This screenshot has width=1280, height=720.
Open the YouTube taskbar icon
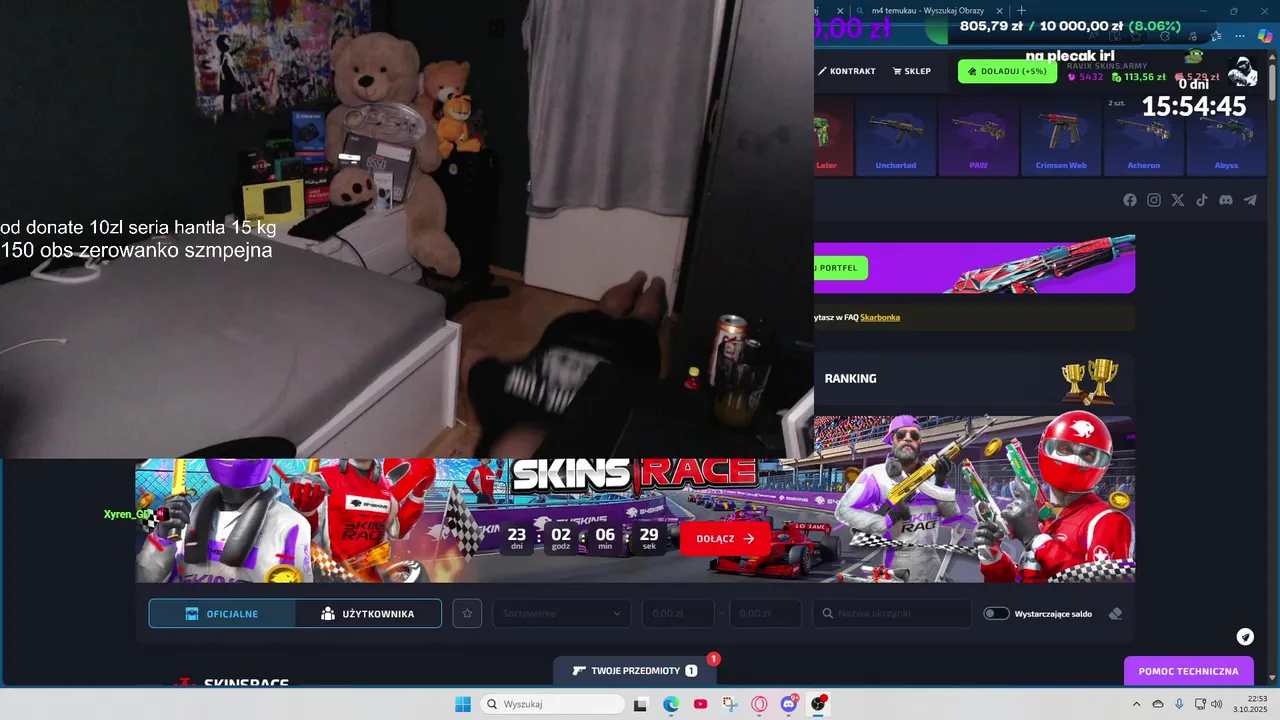[x=700, y=704]
